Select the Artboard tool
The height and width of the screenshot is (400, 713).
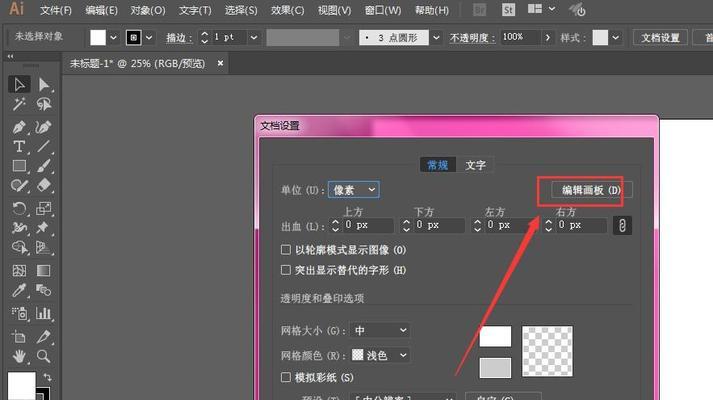tap(19, 337)
